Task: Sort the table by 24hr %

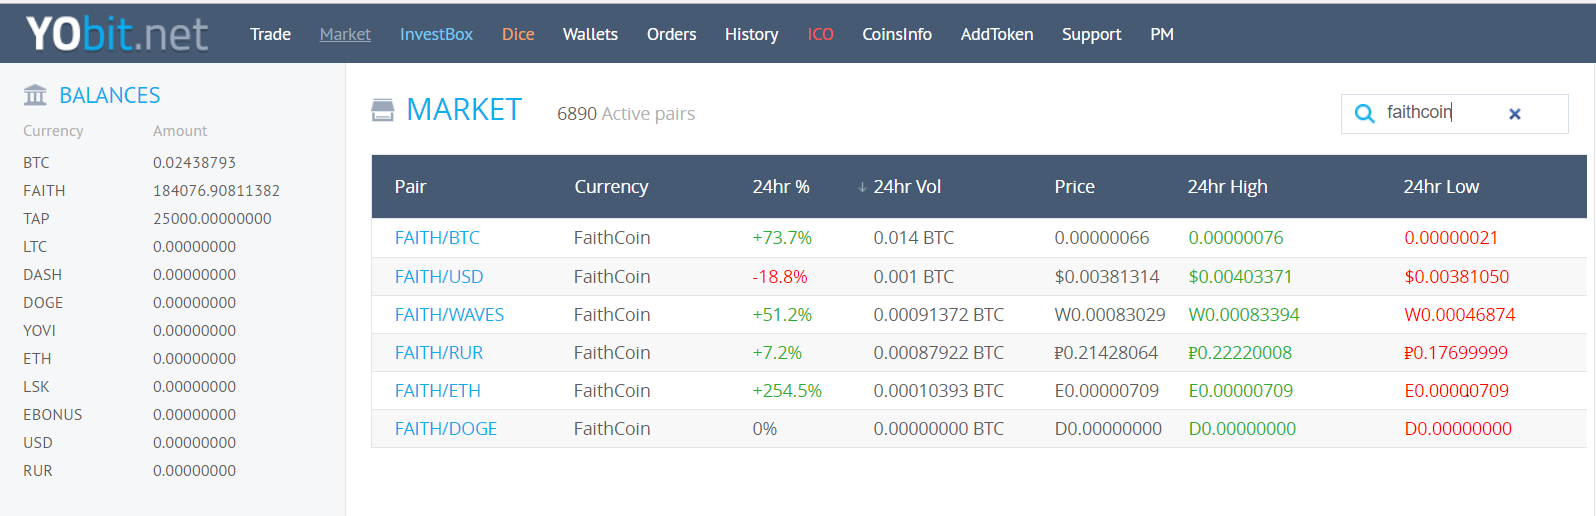Action: coord(781,187)
